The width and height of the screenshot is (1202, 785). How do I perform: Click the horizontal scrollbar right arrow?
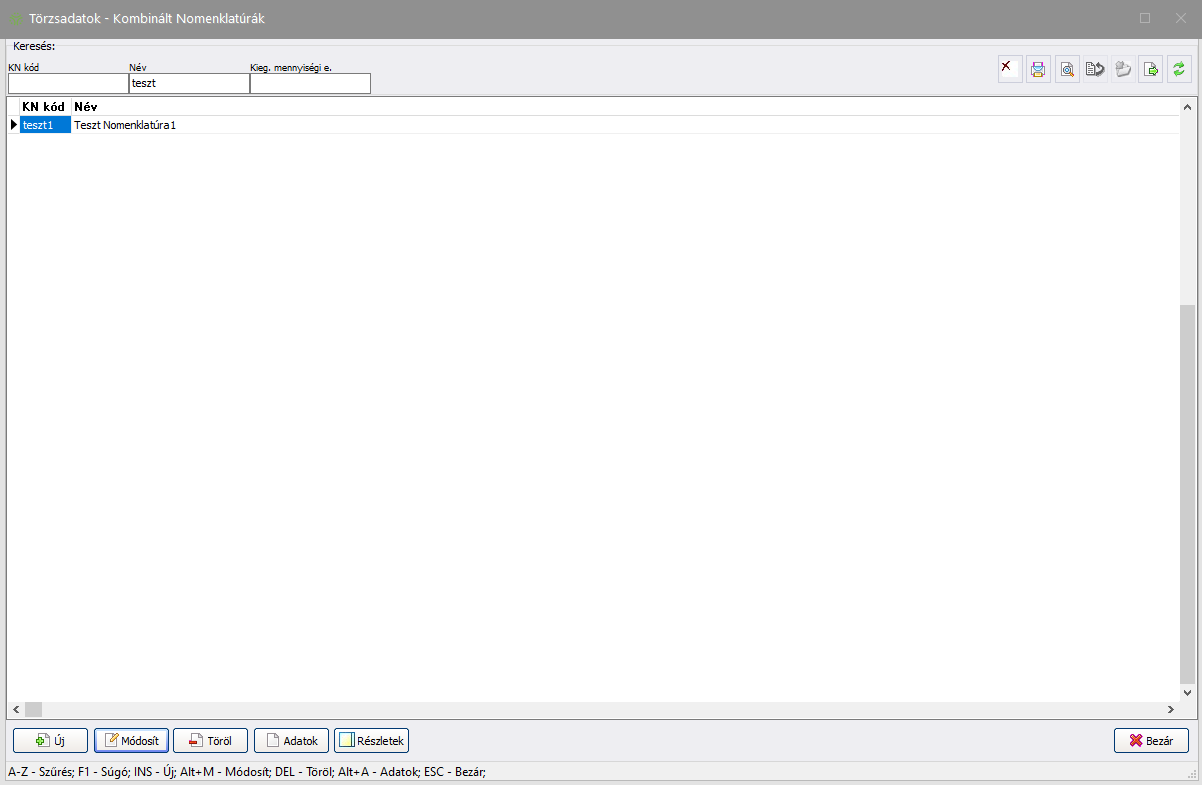tap(1170, 709)
